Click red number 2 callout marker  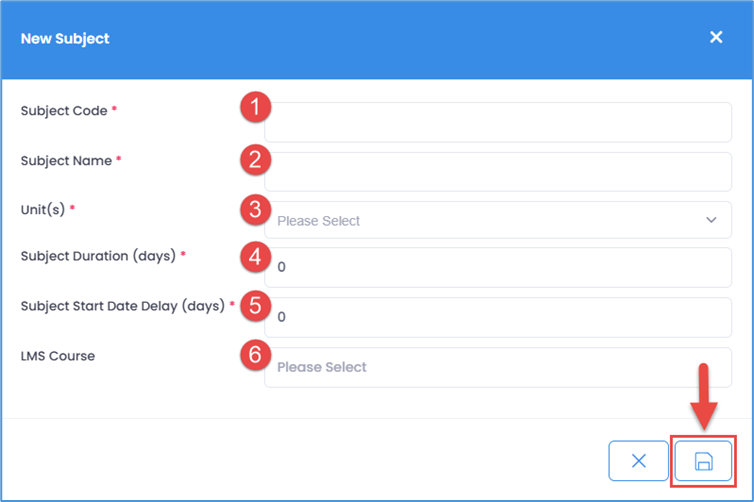click(x=256, y=158)
